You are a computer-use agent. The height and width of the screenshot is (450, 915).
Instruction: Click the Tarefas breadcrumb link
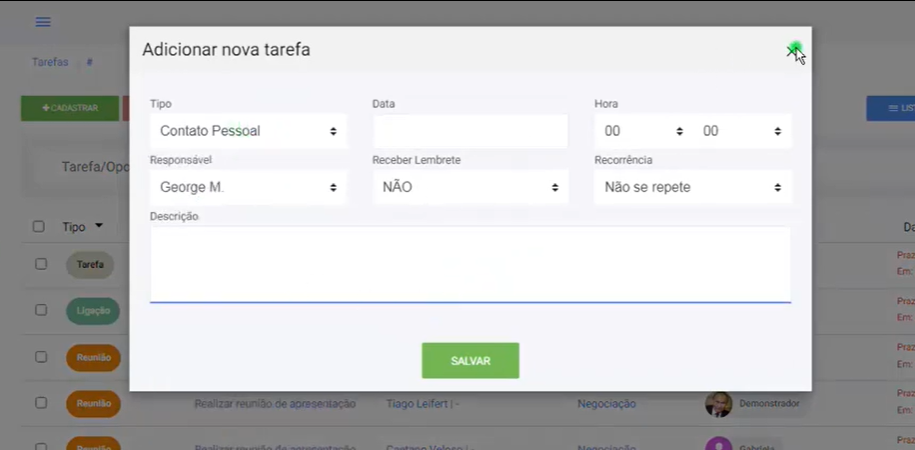coord(50,62)
